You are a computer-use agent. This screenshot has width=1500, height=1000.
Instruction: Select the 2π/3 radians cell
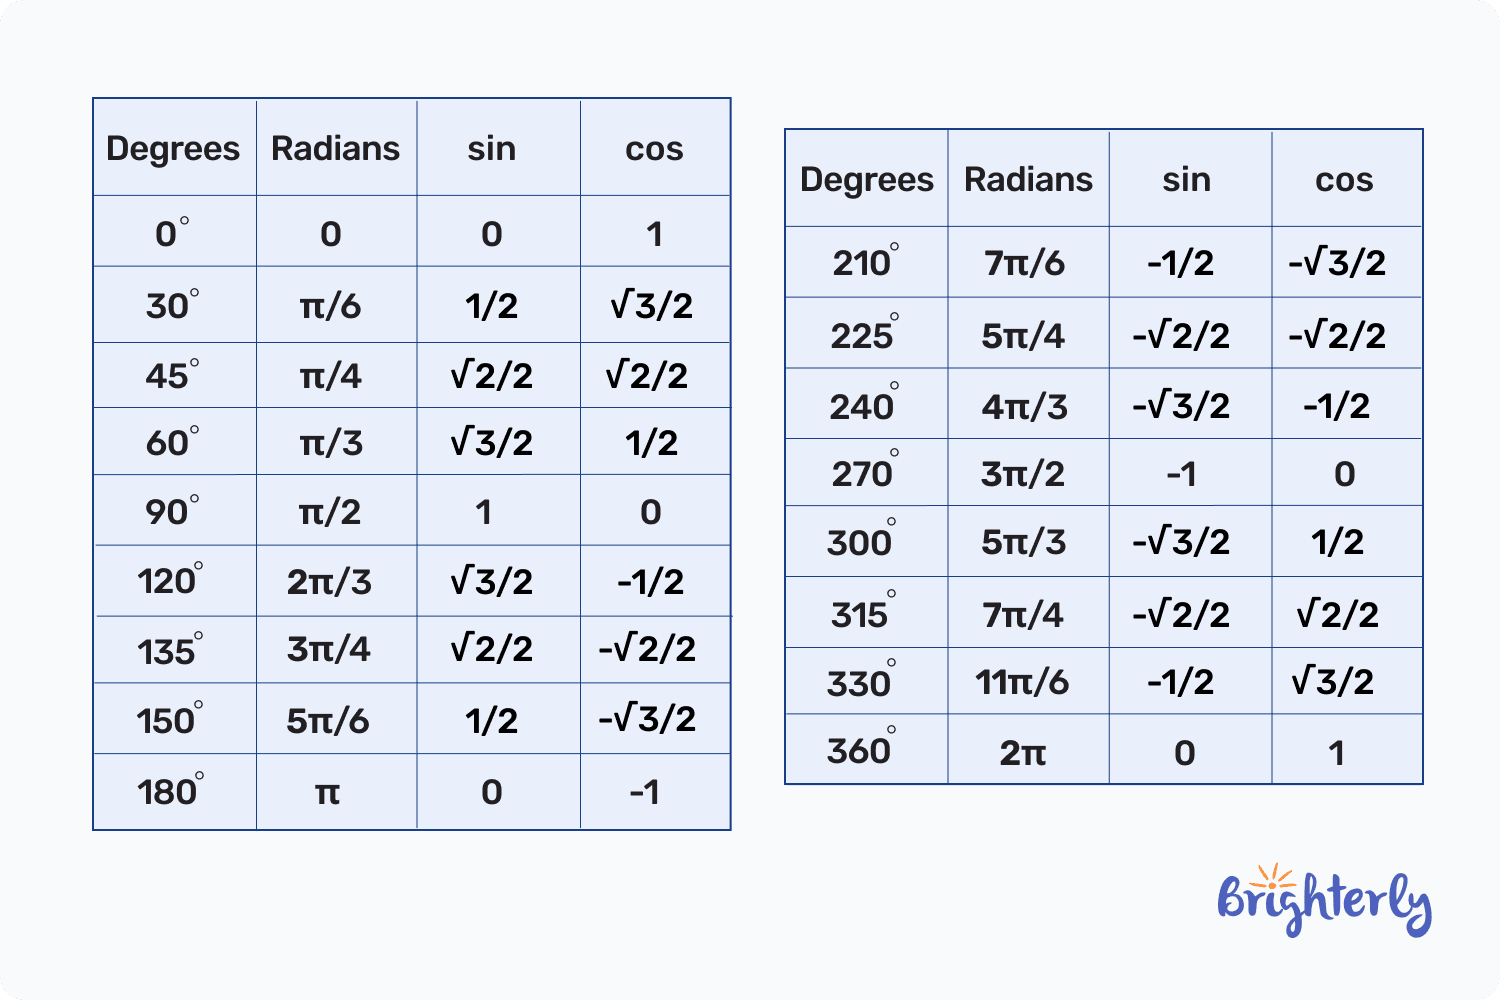[x=329, y=581]
